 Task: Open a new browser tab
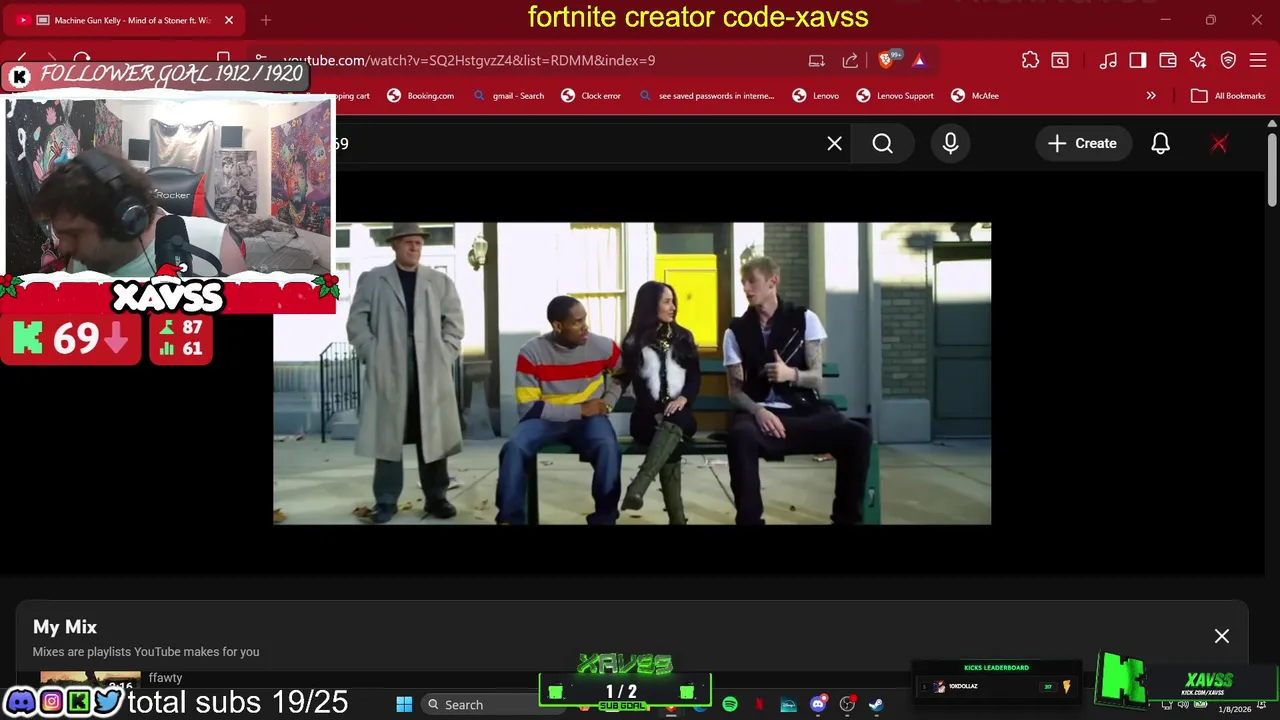[265, 20]
